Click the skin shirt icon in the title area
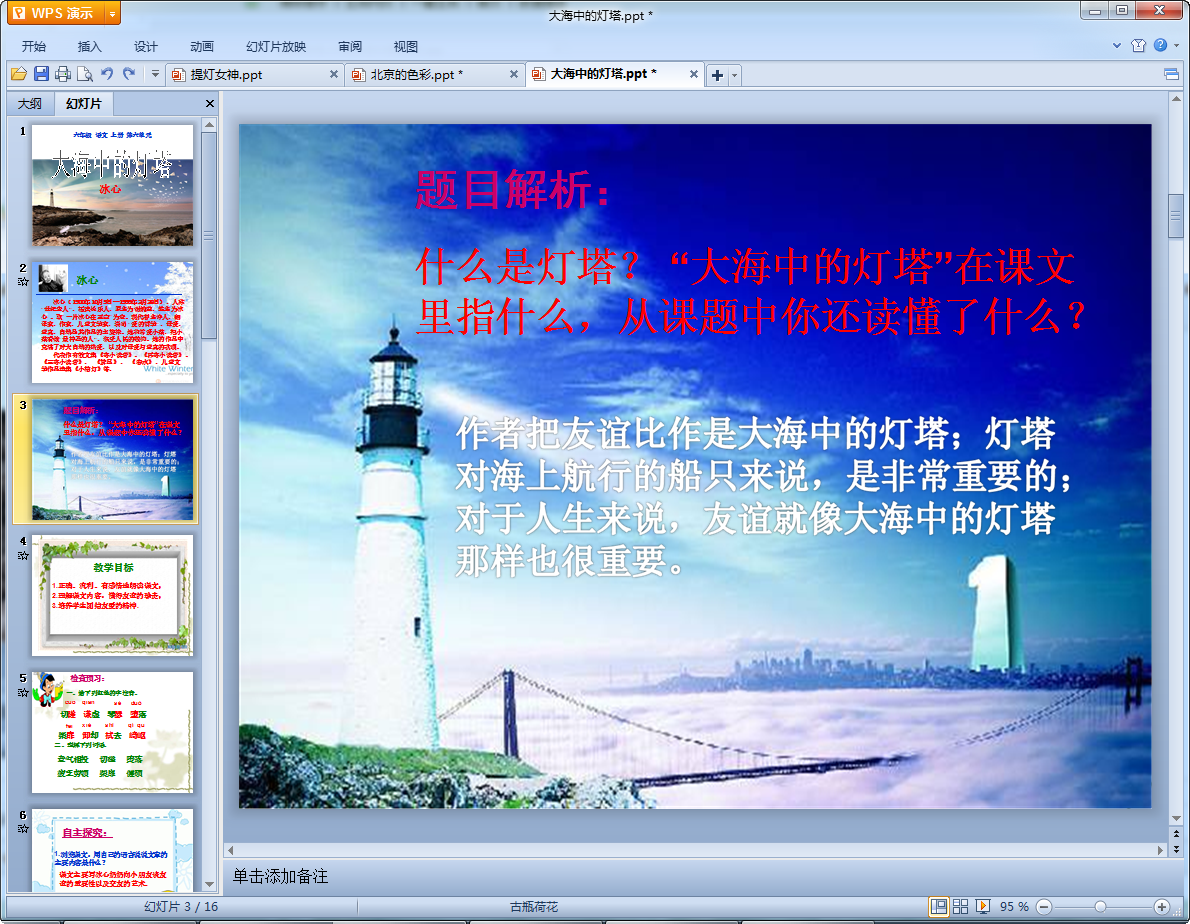This screenshot has height=924, width=1190. (x=1138, y=46)
